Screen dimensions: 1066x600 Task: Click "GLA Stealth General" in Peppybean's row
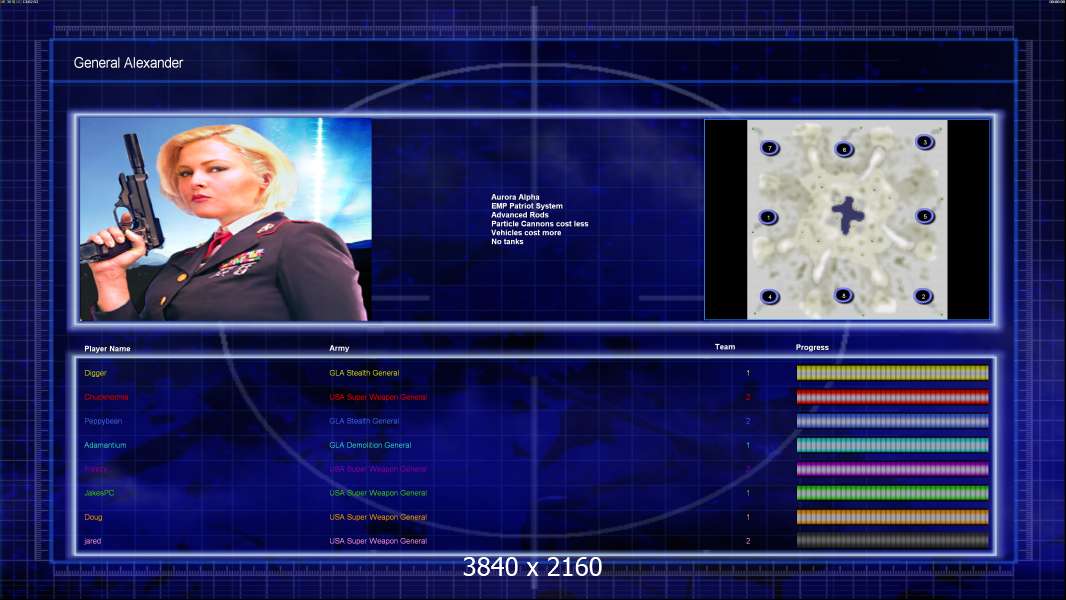click(x=364, y=421)
